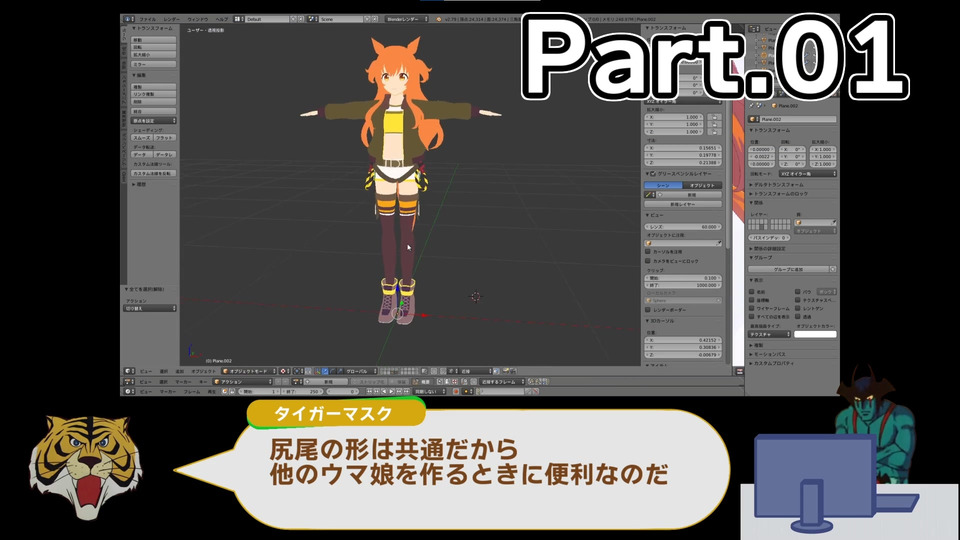Open the 同期しない sync dropdown
This screenshot has height=540, width=960.
coord(429,391)
